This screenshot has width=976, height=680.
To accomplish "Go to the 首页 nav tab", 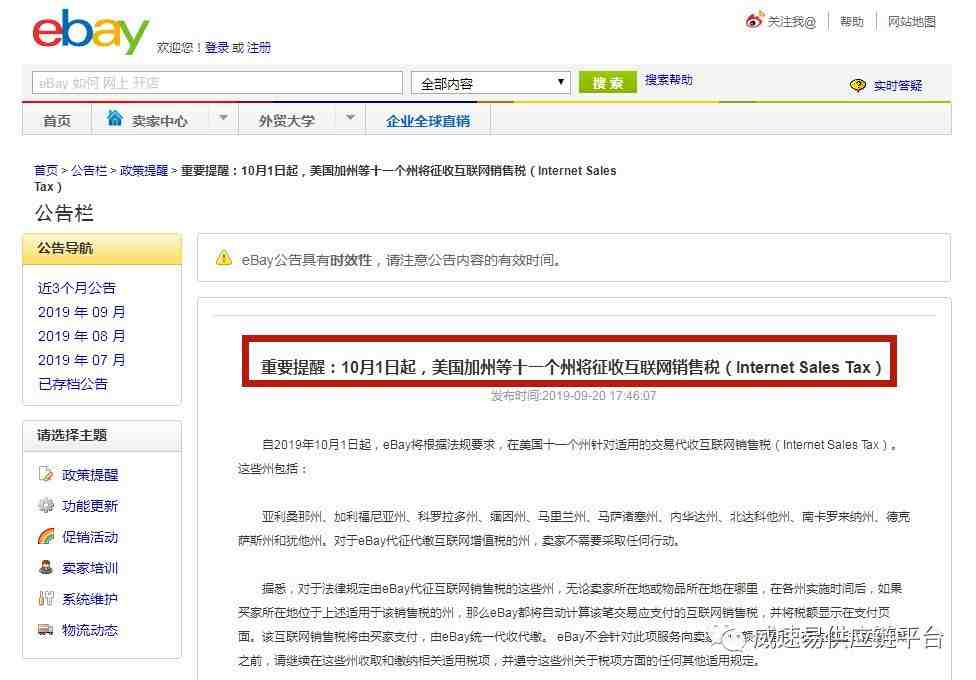I will pyautogui.click(x=57, y=120).
